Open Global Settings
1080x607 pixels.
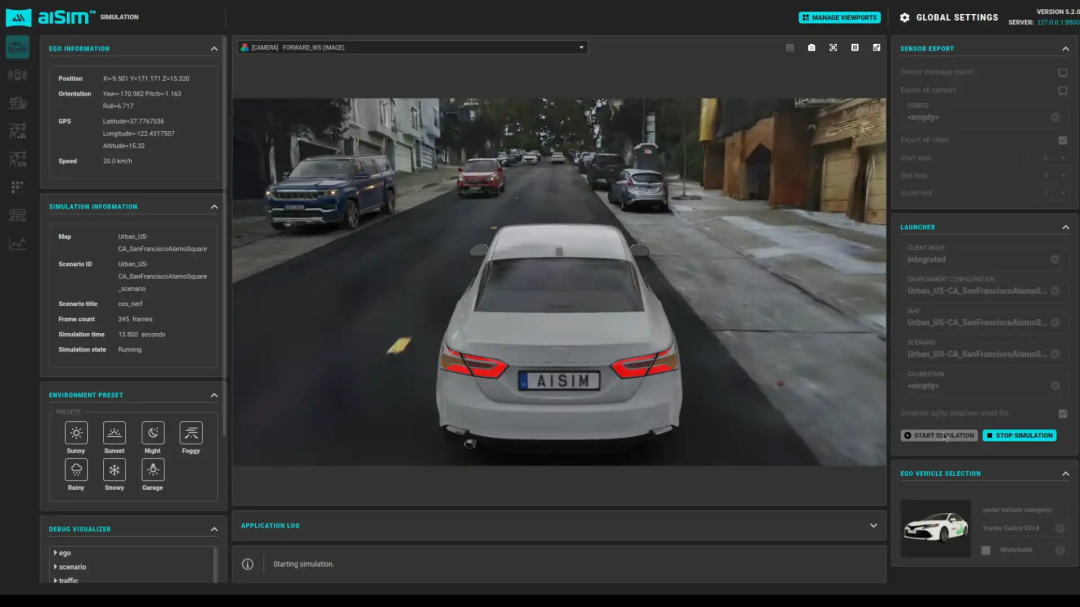[x=949, y=17]
